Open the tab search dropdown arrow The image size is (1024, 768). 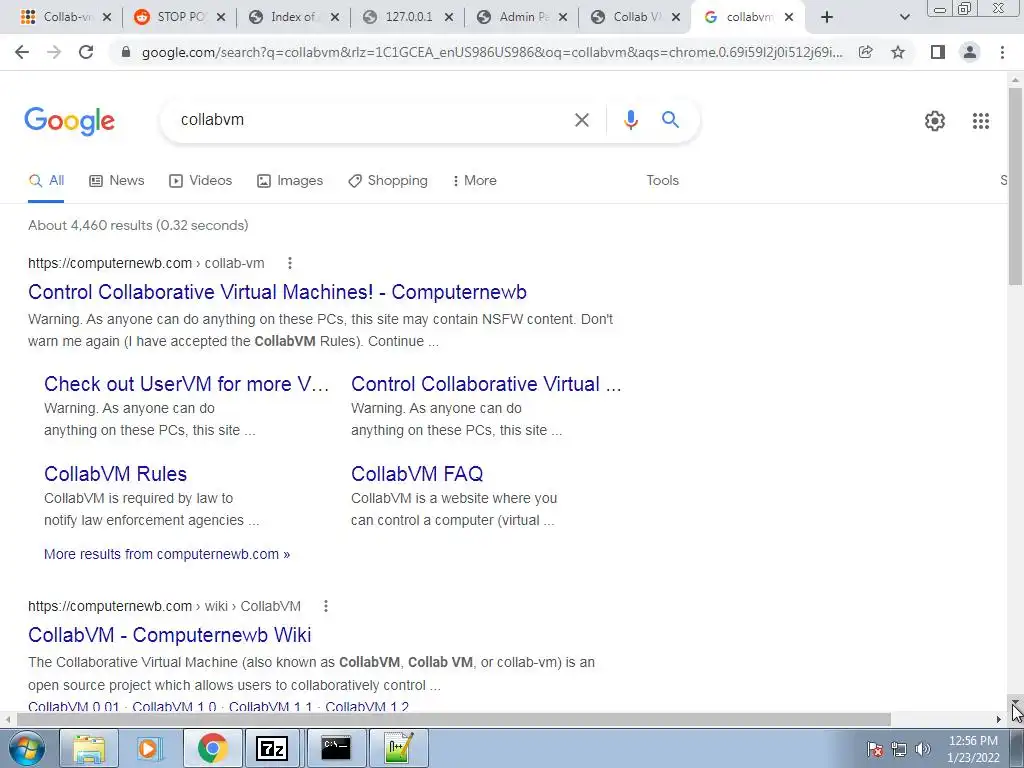pyautogui.click(x=904, y=17)
